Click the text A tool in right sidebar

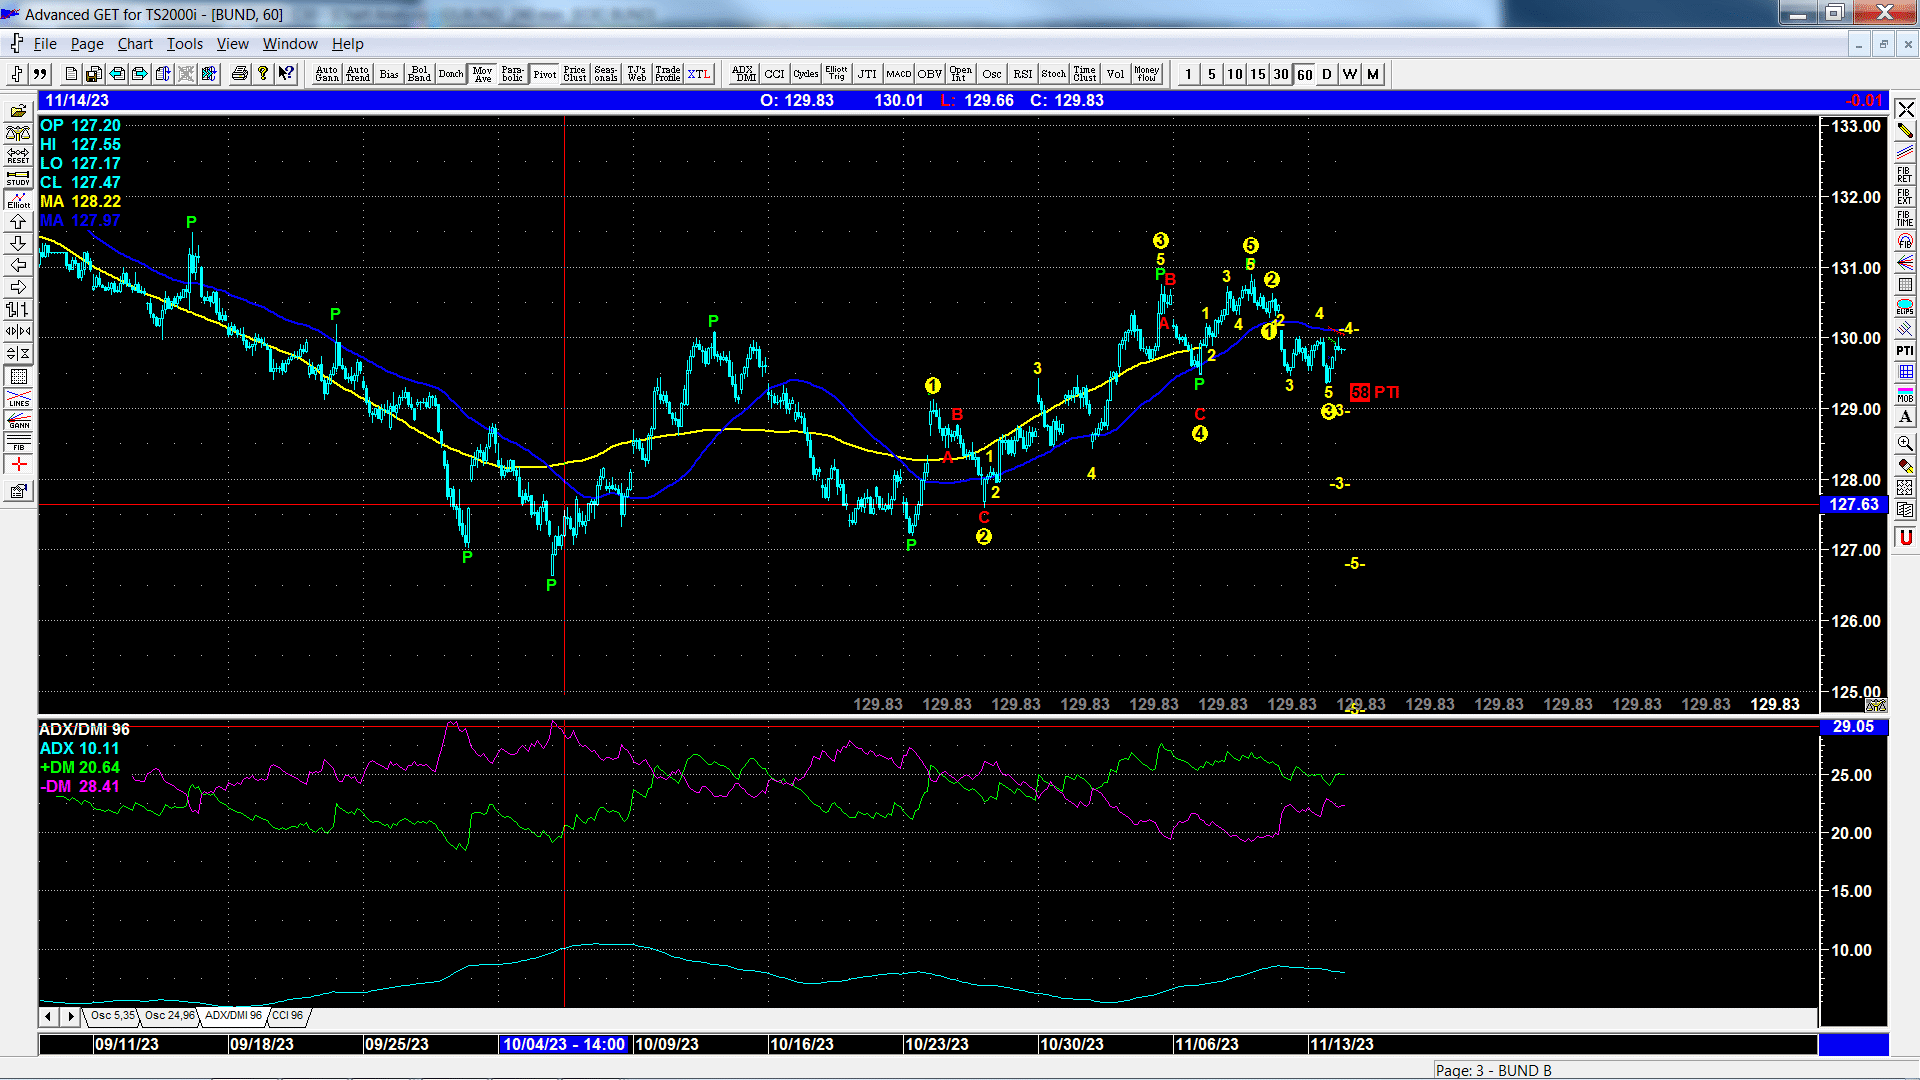tap(1905, 416)
